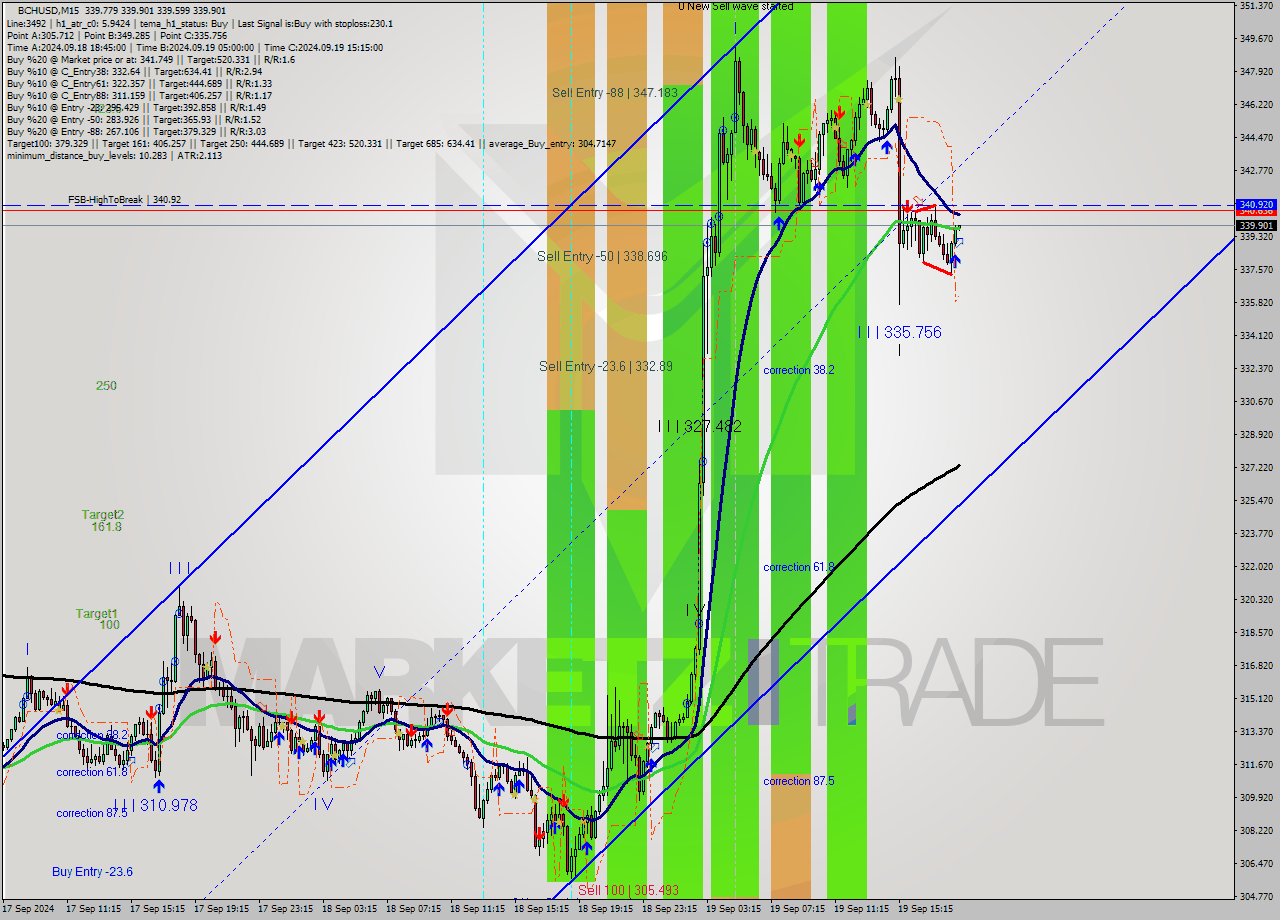Click the 'Target2' fib label

(x=103, y=515)
